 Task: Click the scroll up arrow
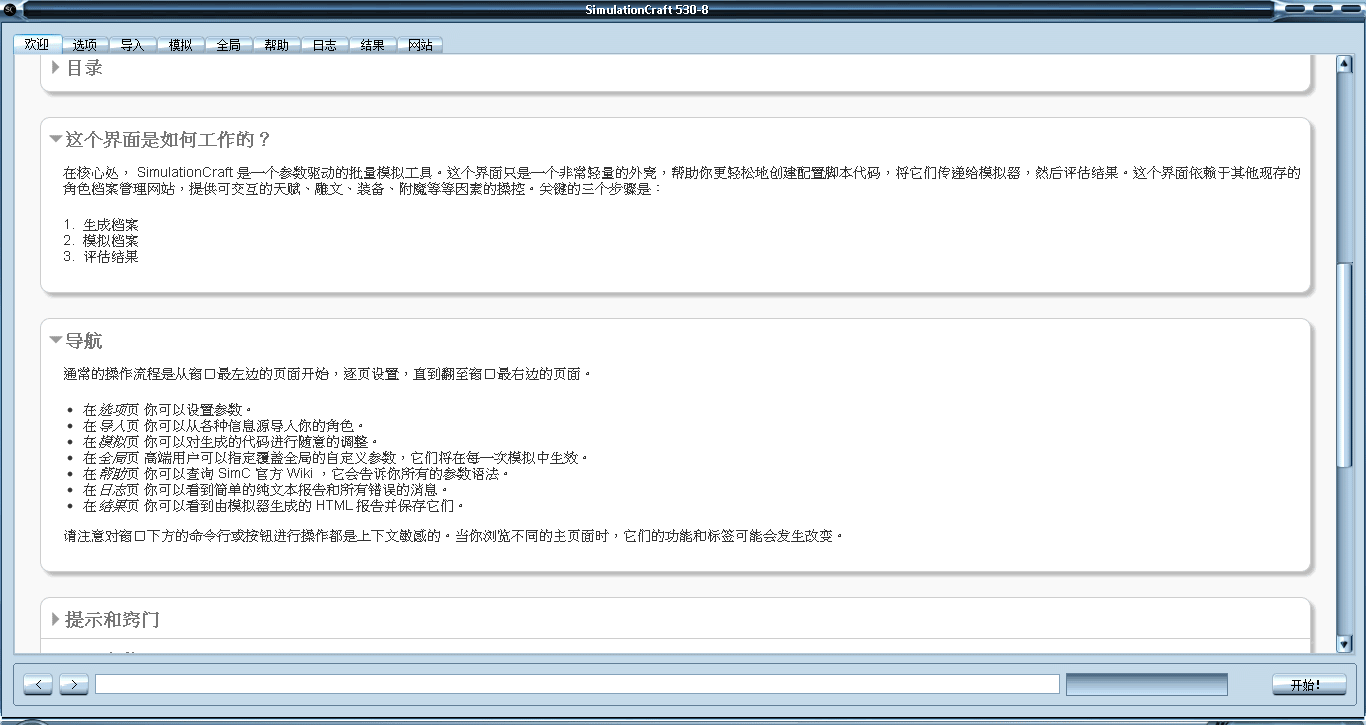click(x=1344, y=64)
